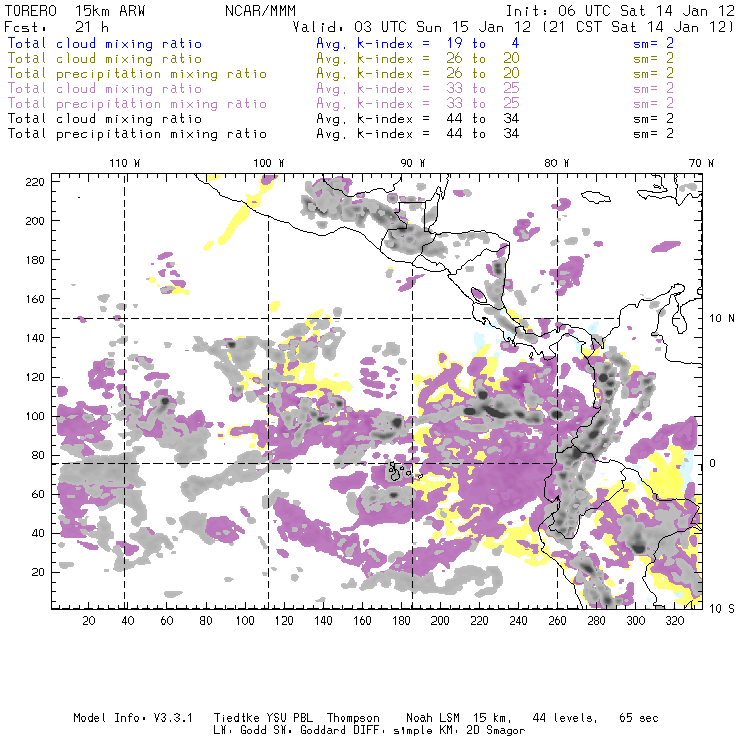Image resolution: width=740 pixels, height=740 pixels.
Task: Click the "320" tick on the horizontal axis
Action: pyautogui.click(x=675, y=621)
